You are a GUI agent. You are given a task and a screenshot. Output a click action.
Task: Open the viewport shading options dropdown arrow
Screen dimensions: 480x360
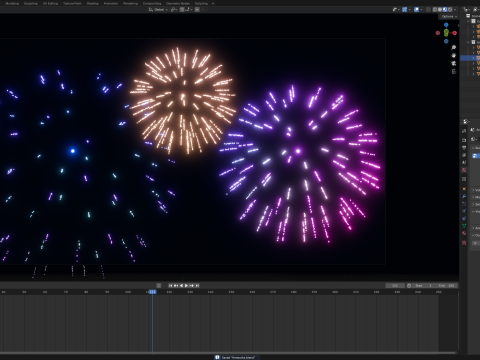click(x=455, y=10)
